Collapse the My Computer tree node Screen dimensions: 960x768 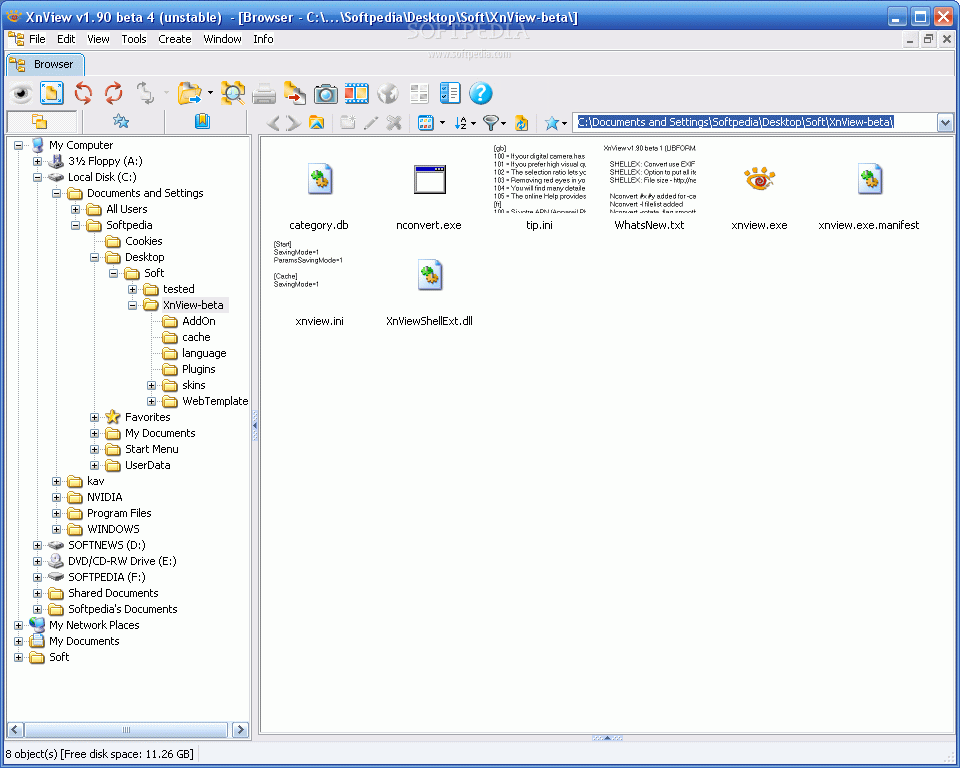point(18,145)
